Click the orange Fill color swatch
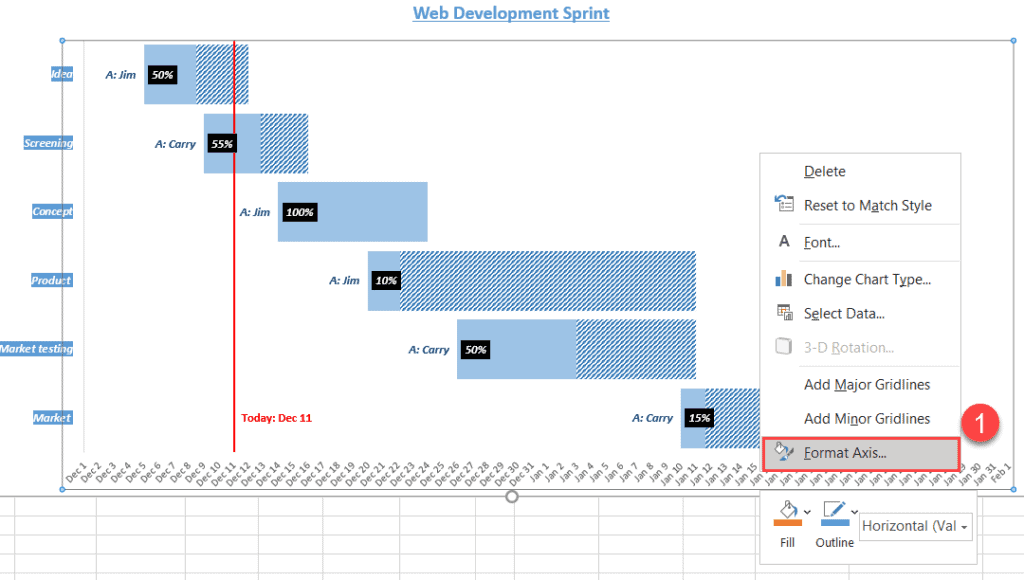The width and height of the screenshot is (1024, 580). point(788,522)
